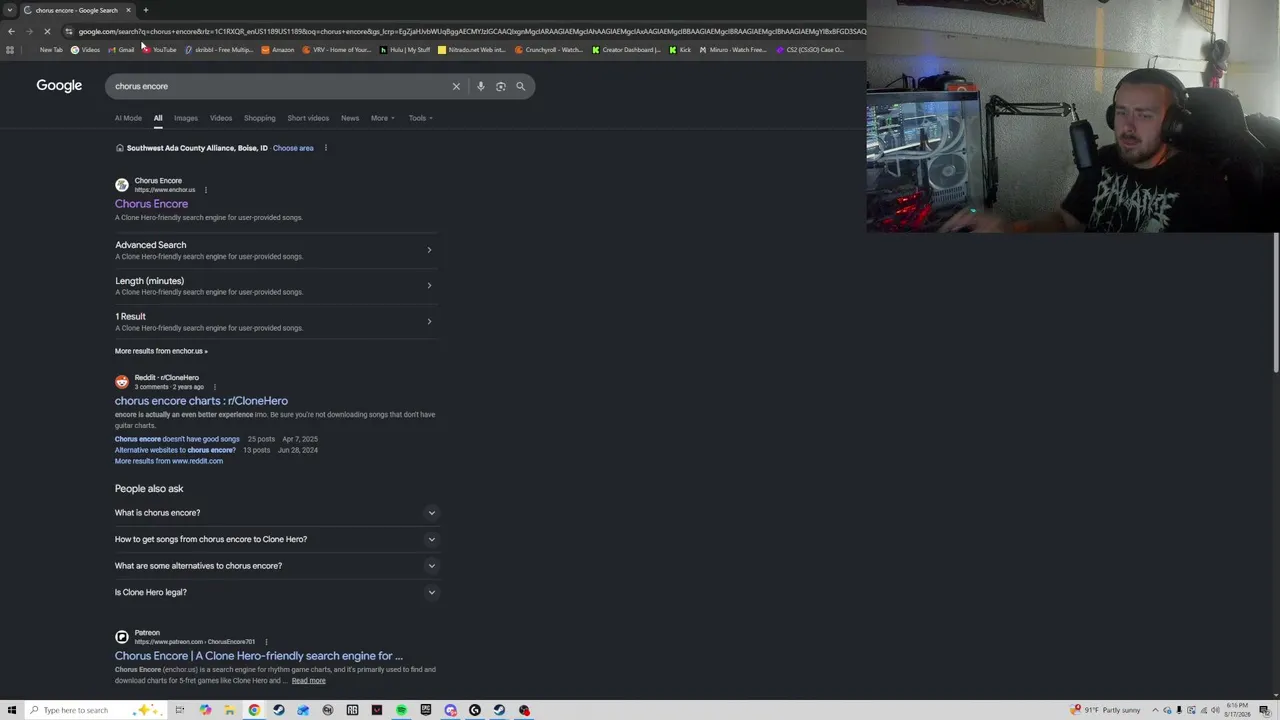The height and width of the screenshot is (720, 1280).
Task: Close the 'chorus encore - Google Search' tab
Action: click(x=128, y=10)
